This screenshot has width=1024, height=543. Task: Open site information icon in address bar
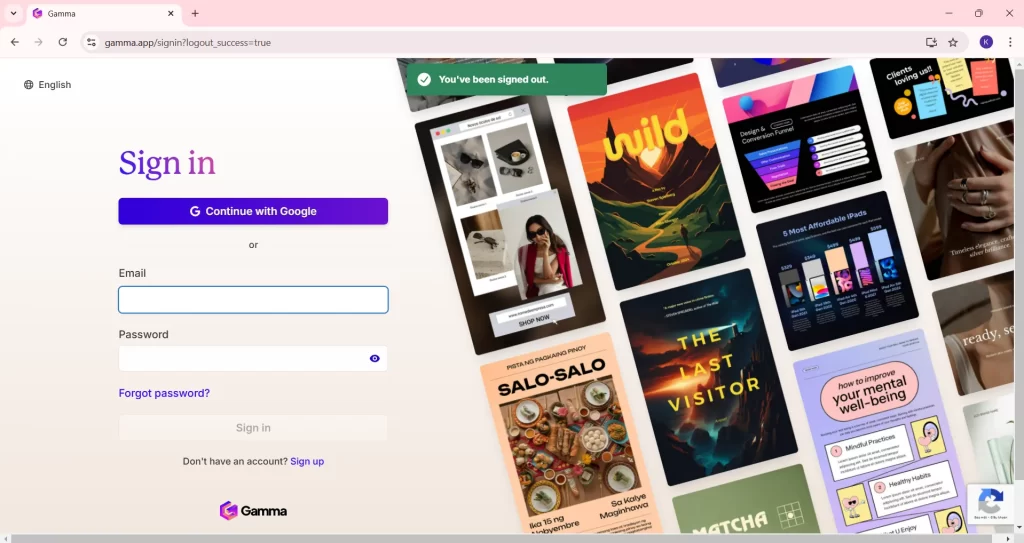tap(91, 43)
